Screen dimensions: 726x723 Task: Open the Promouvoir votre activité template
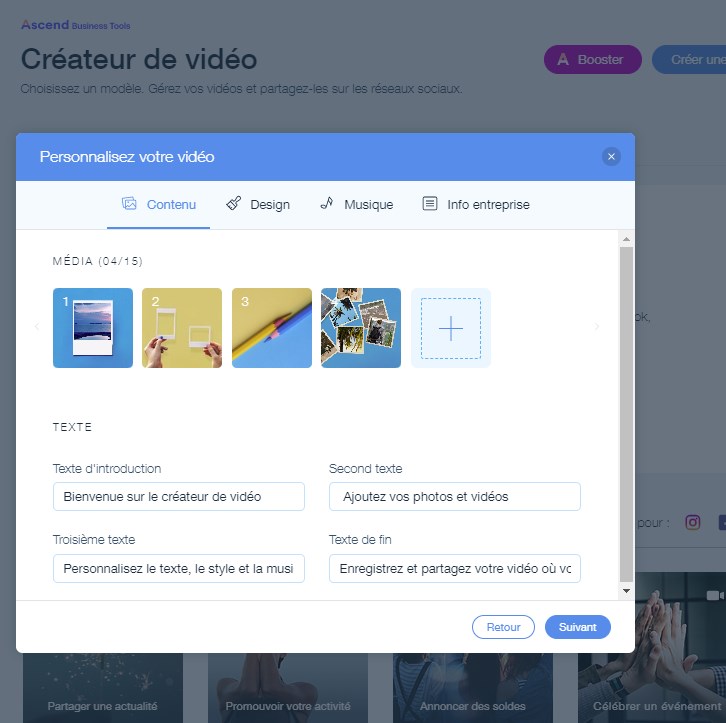pyautogui.click(x=288, y=688)
